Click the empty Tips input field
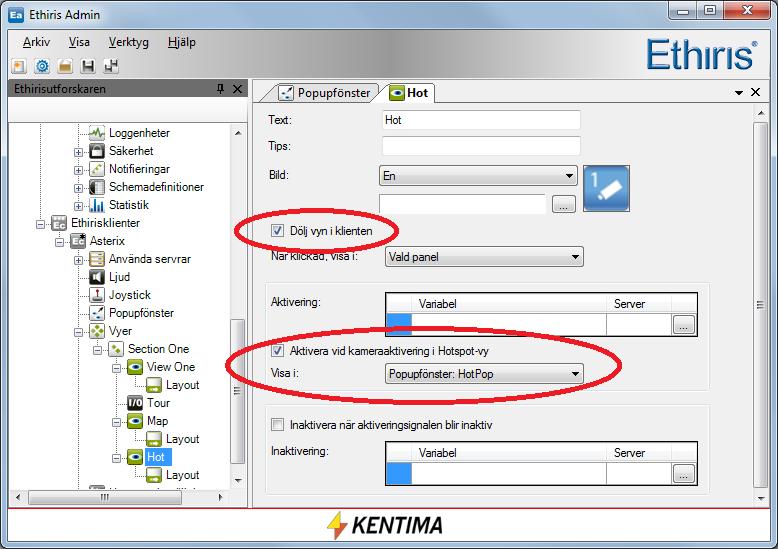This screenshot has width=778, height=549. (481, 146)
